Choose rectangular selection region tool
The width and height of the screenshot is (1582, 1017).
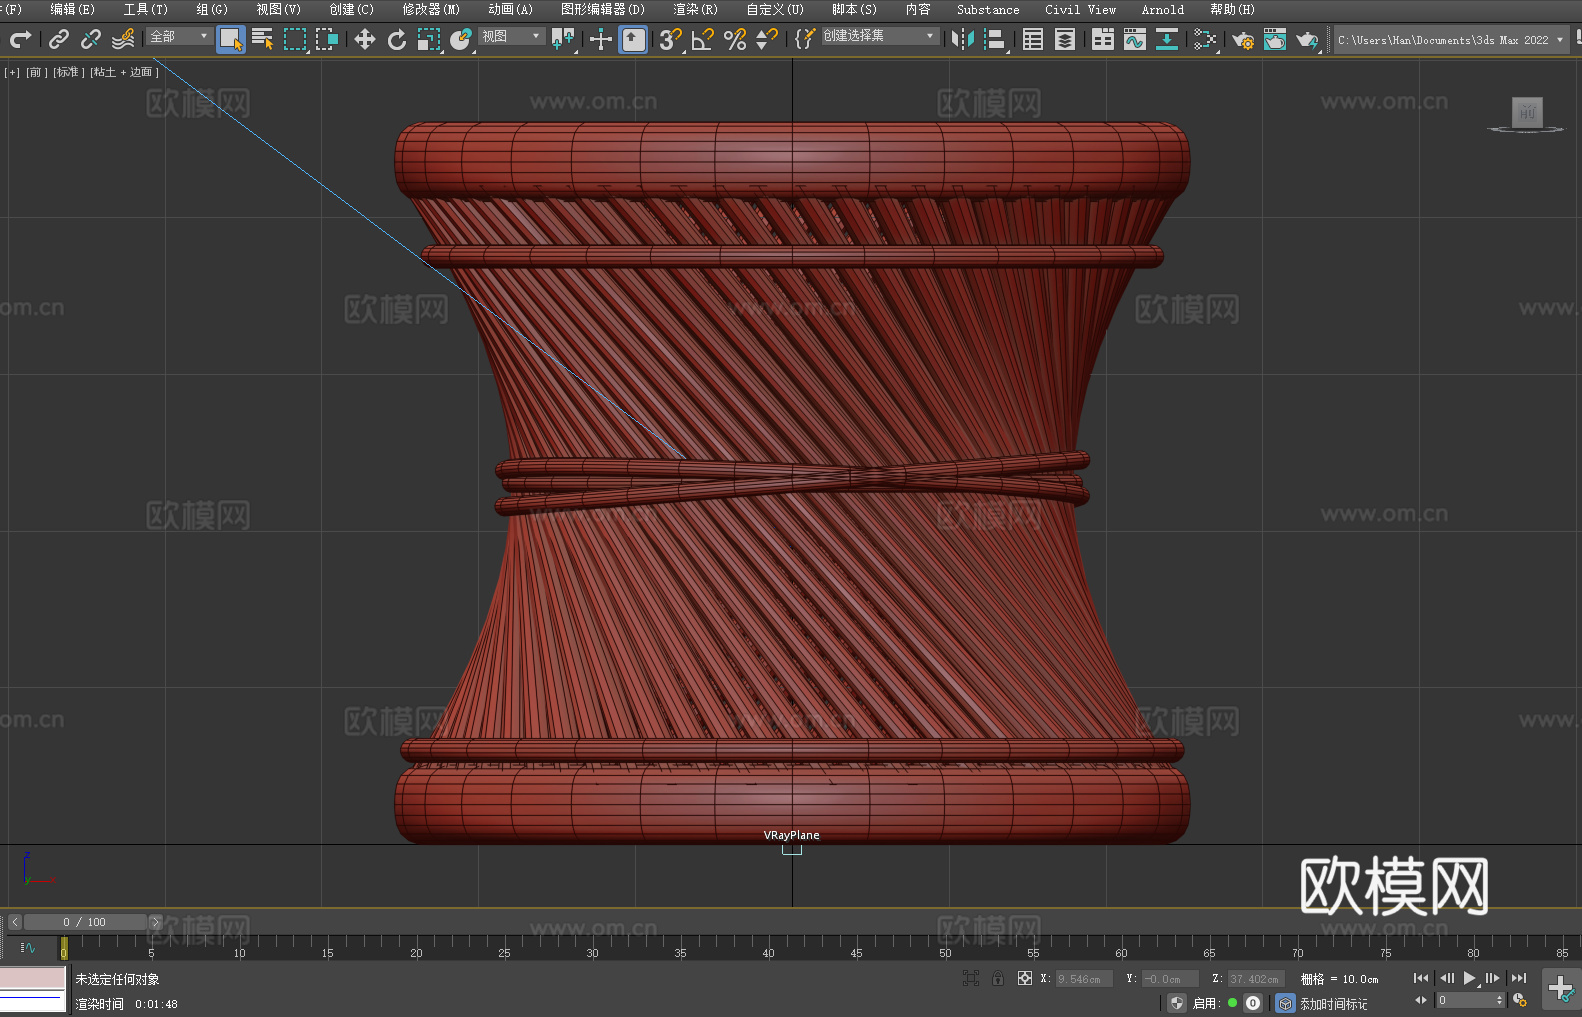[295, 39]
